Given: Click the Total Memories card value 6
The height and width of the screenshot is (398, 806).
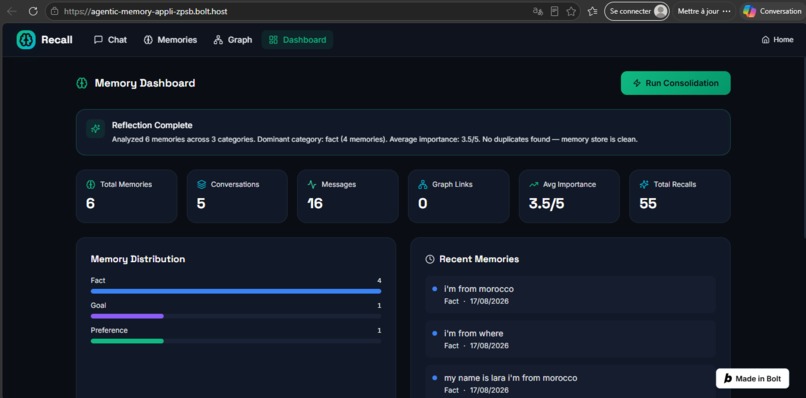Looking at the screenshot, I should click(x=90, y=204).
